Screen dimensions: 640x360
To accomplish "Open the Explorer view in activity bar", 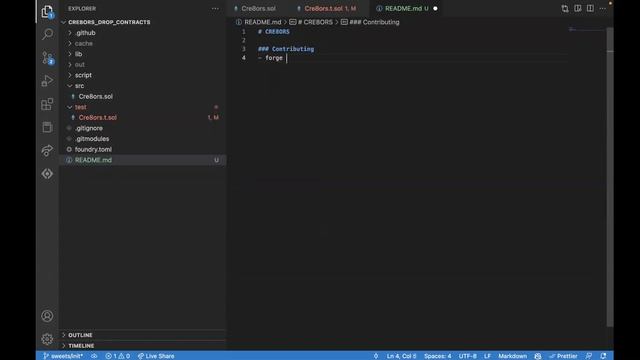I will 47,11.
